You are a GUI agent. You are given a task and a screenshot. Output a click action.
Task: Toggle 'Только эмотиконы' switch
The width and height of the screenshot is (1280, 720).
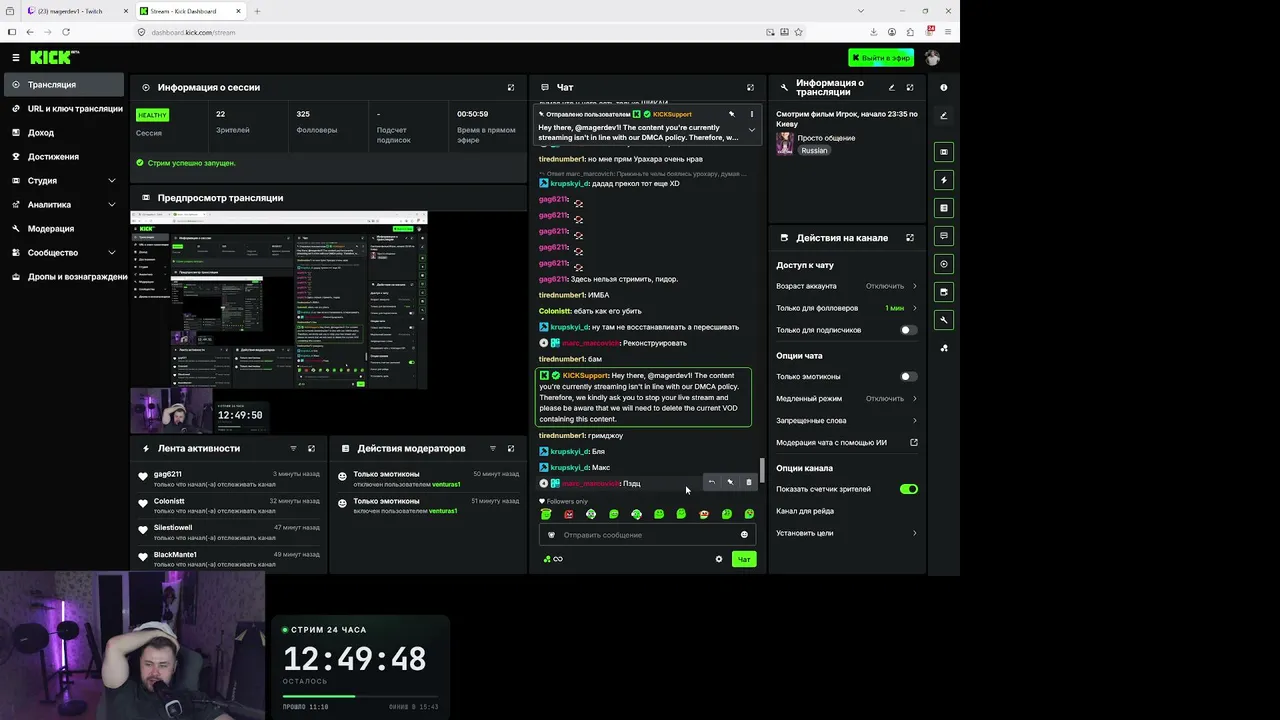point(908,377)
